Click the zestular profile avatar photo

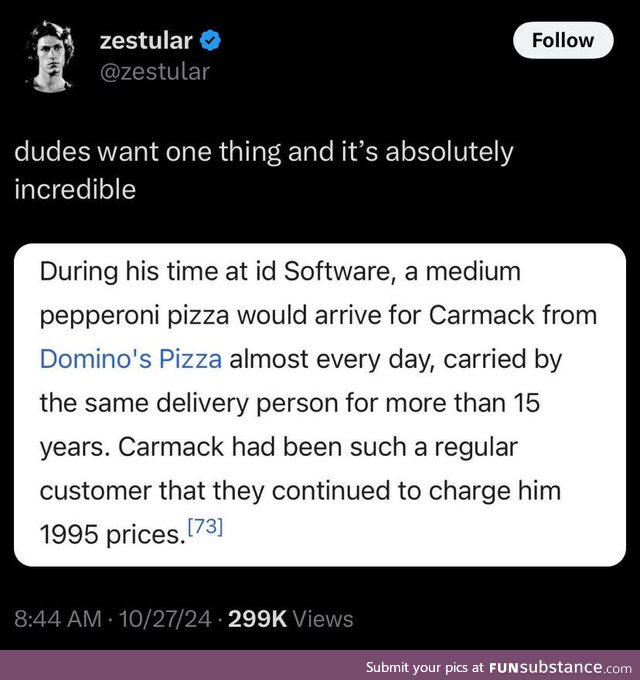(x=46, y=57)
